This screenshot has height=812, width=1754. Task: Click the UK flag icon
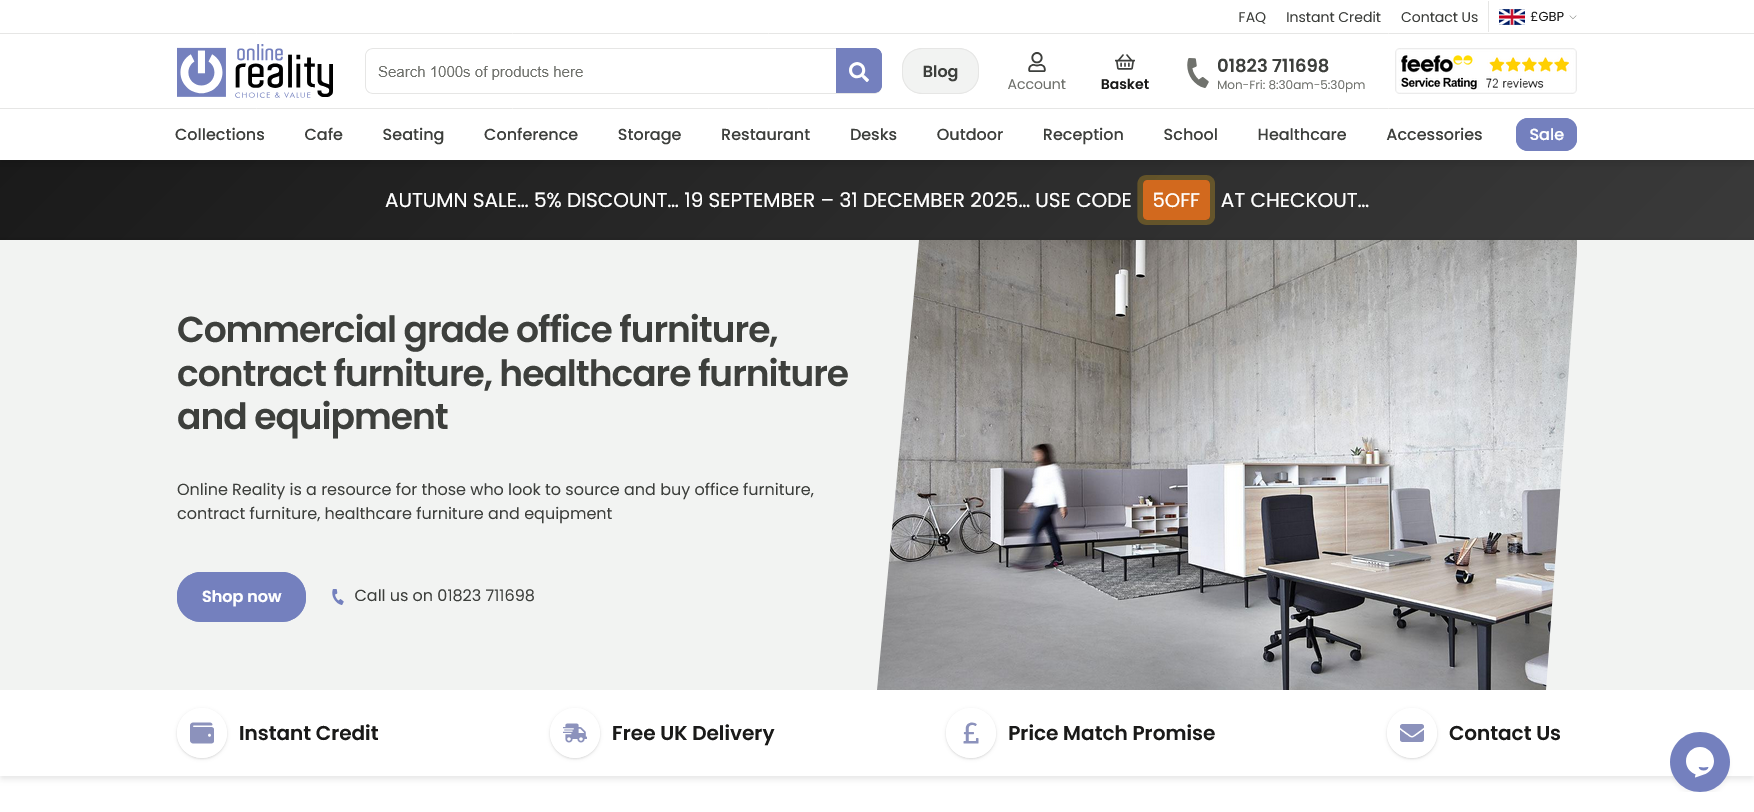click(1511, 17)
